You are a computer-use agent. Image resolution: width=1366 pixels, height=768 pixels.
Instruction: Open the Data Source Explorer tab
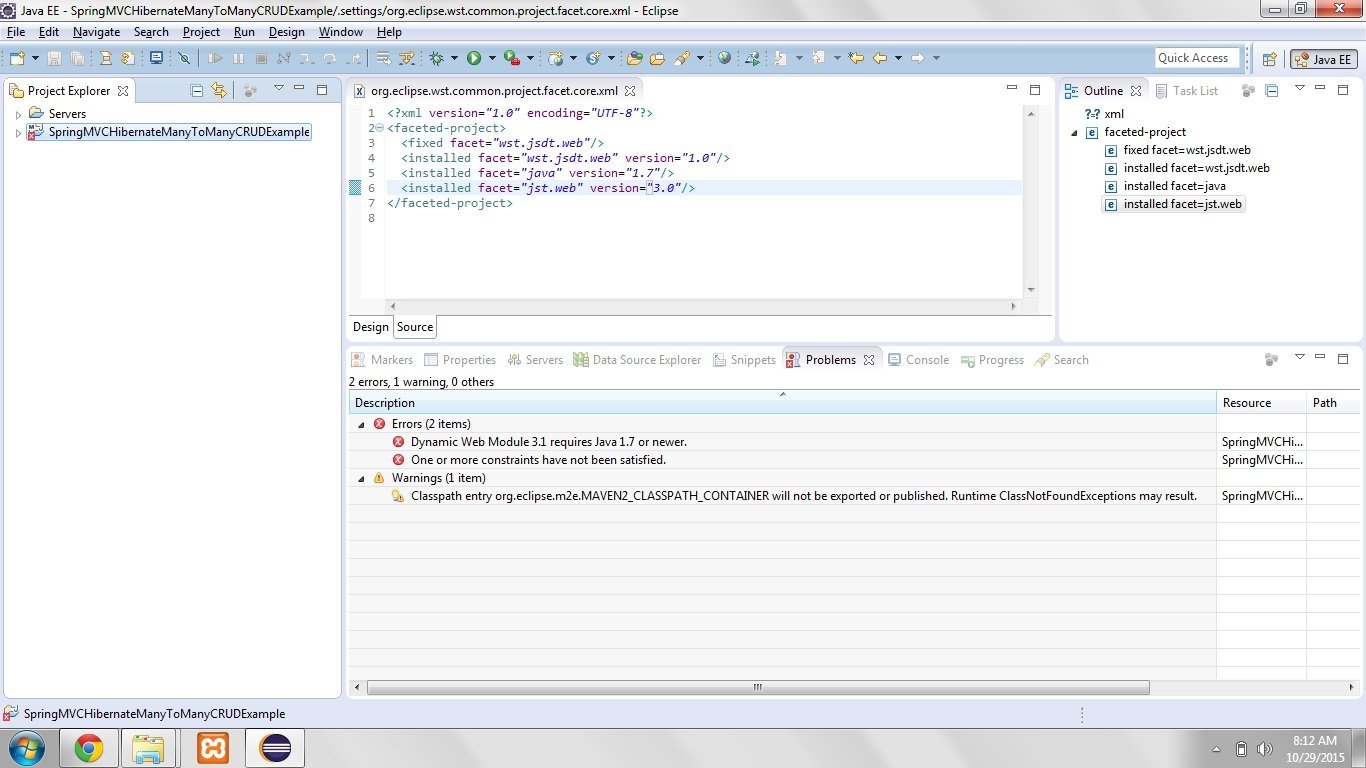click(x=637, y=360)
